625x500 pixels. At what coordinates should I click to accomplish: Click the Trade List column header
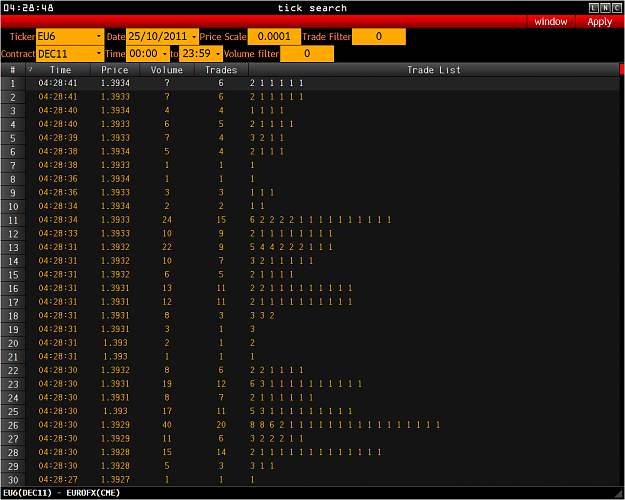coord(434,70)
